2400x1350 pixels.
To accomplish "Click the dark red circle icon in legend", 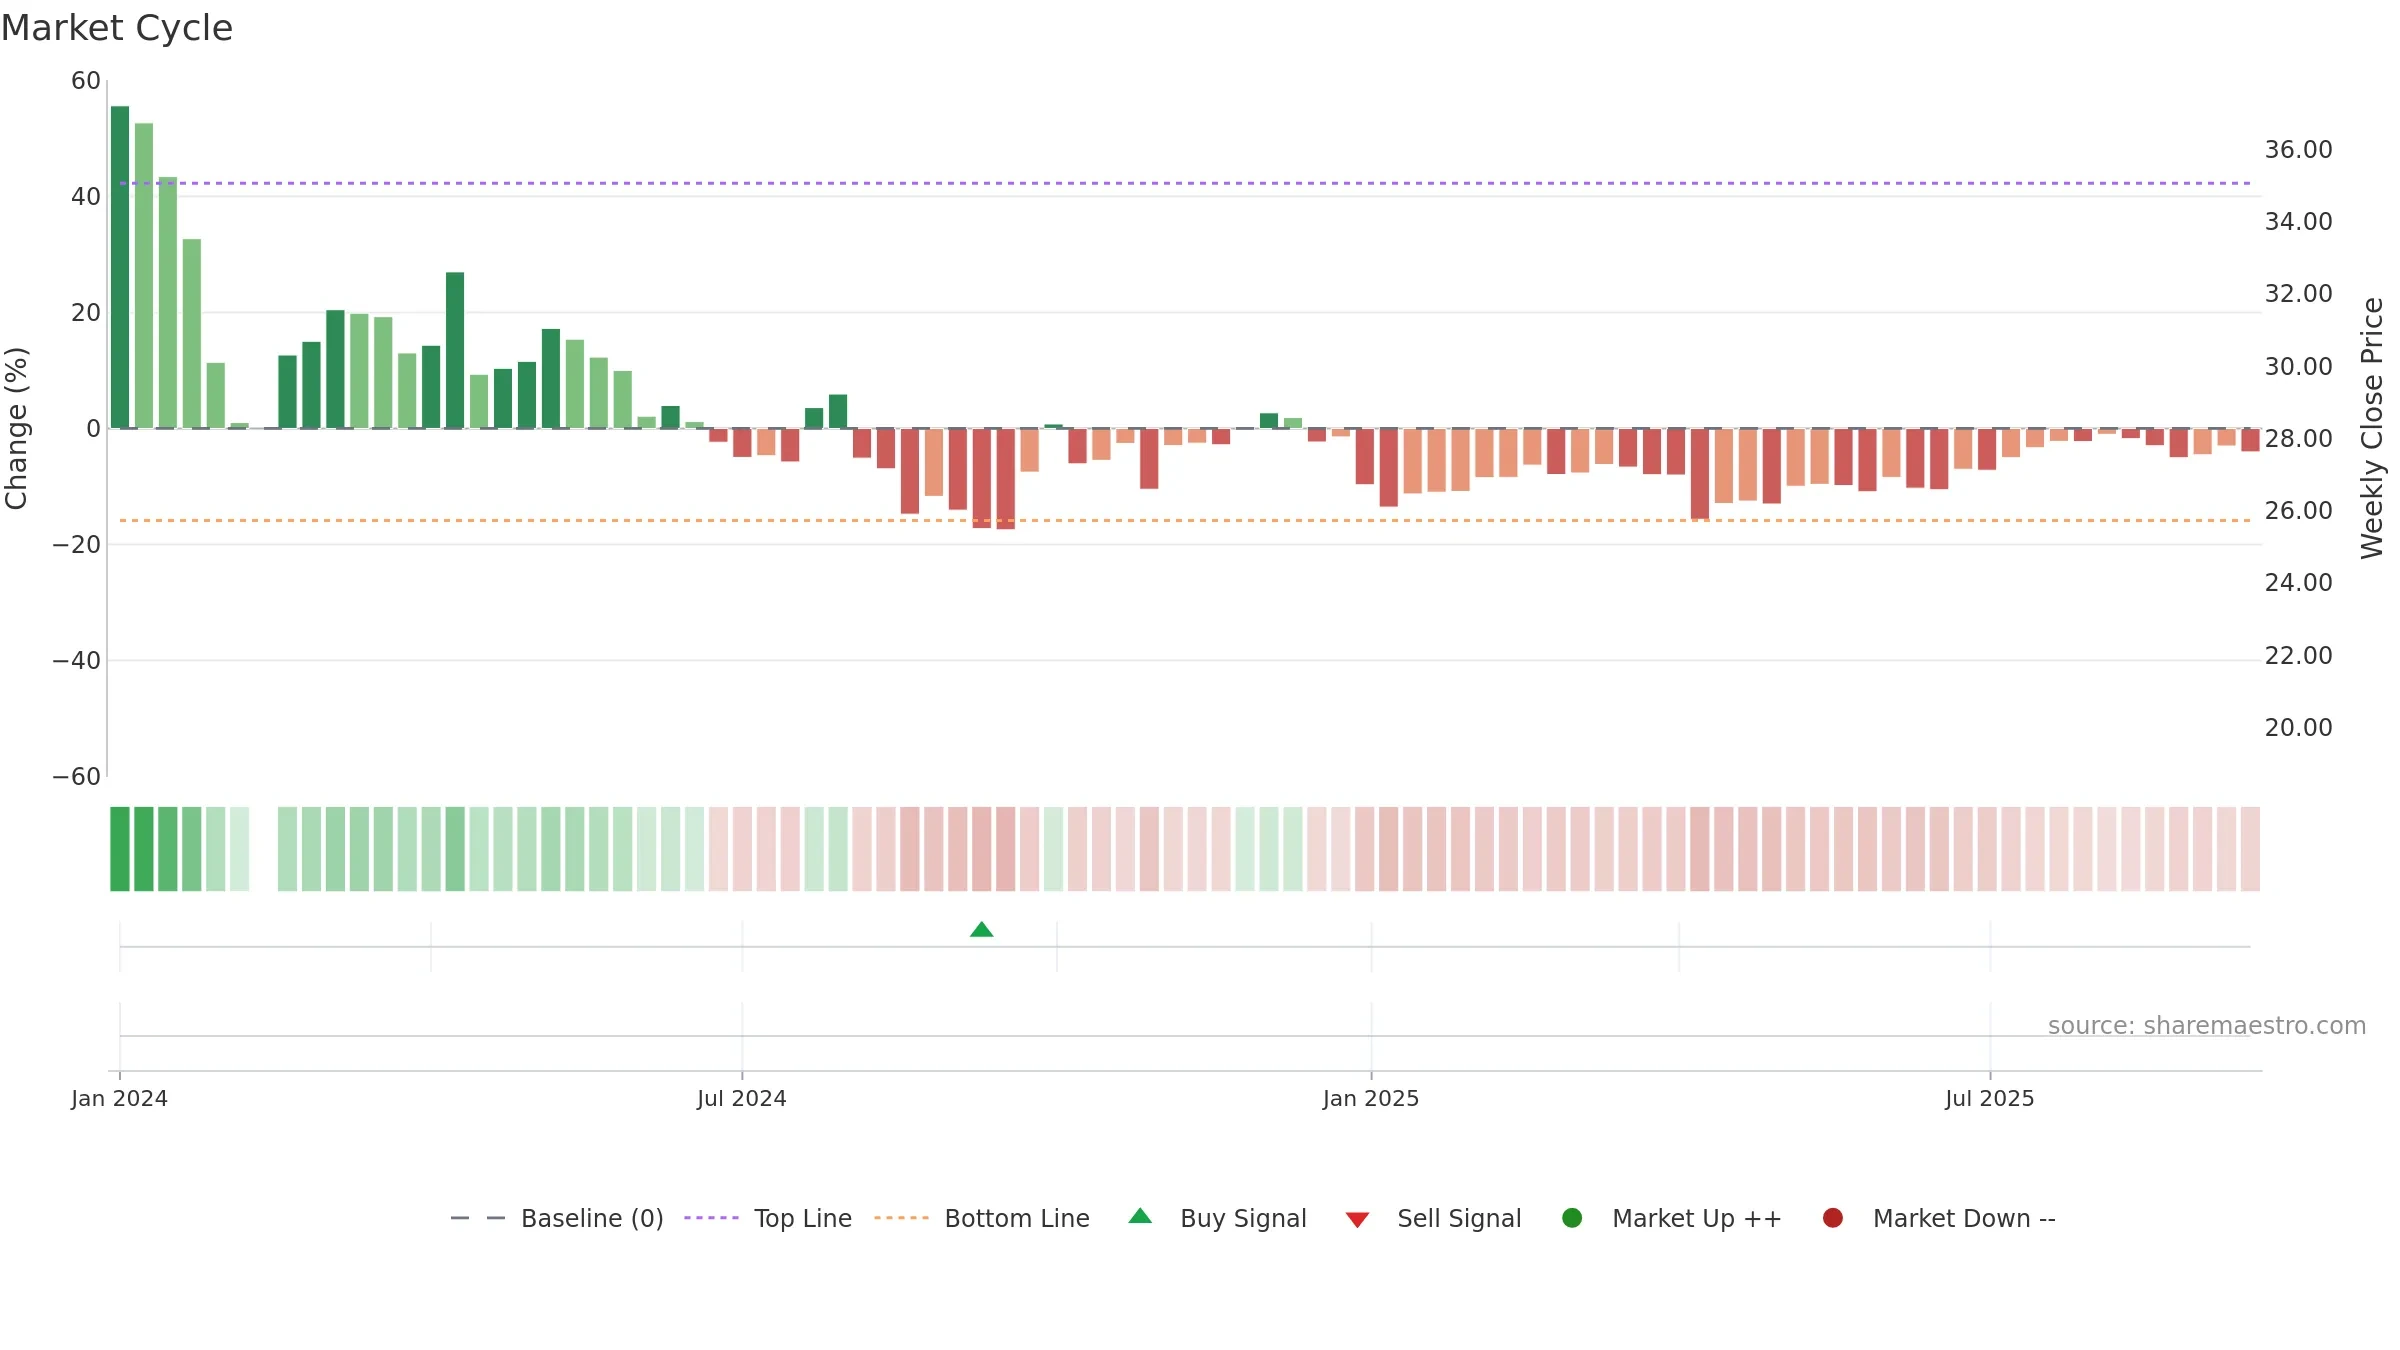I will click(1833, 1218).
